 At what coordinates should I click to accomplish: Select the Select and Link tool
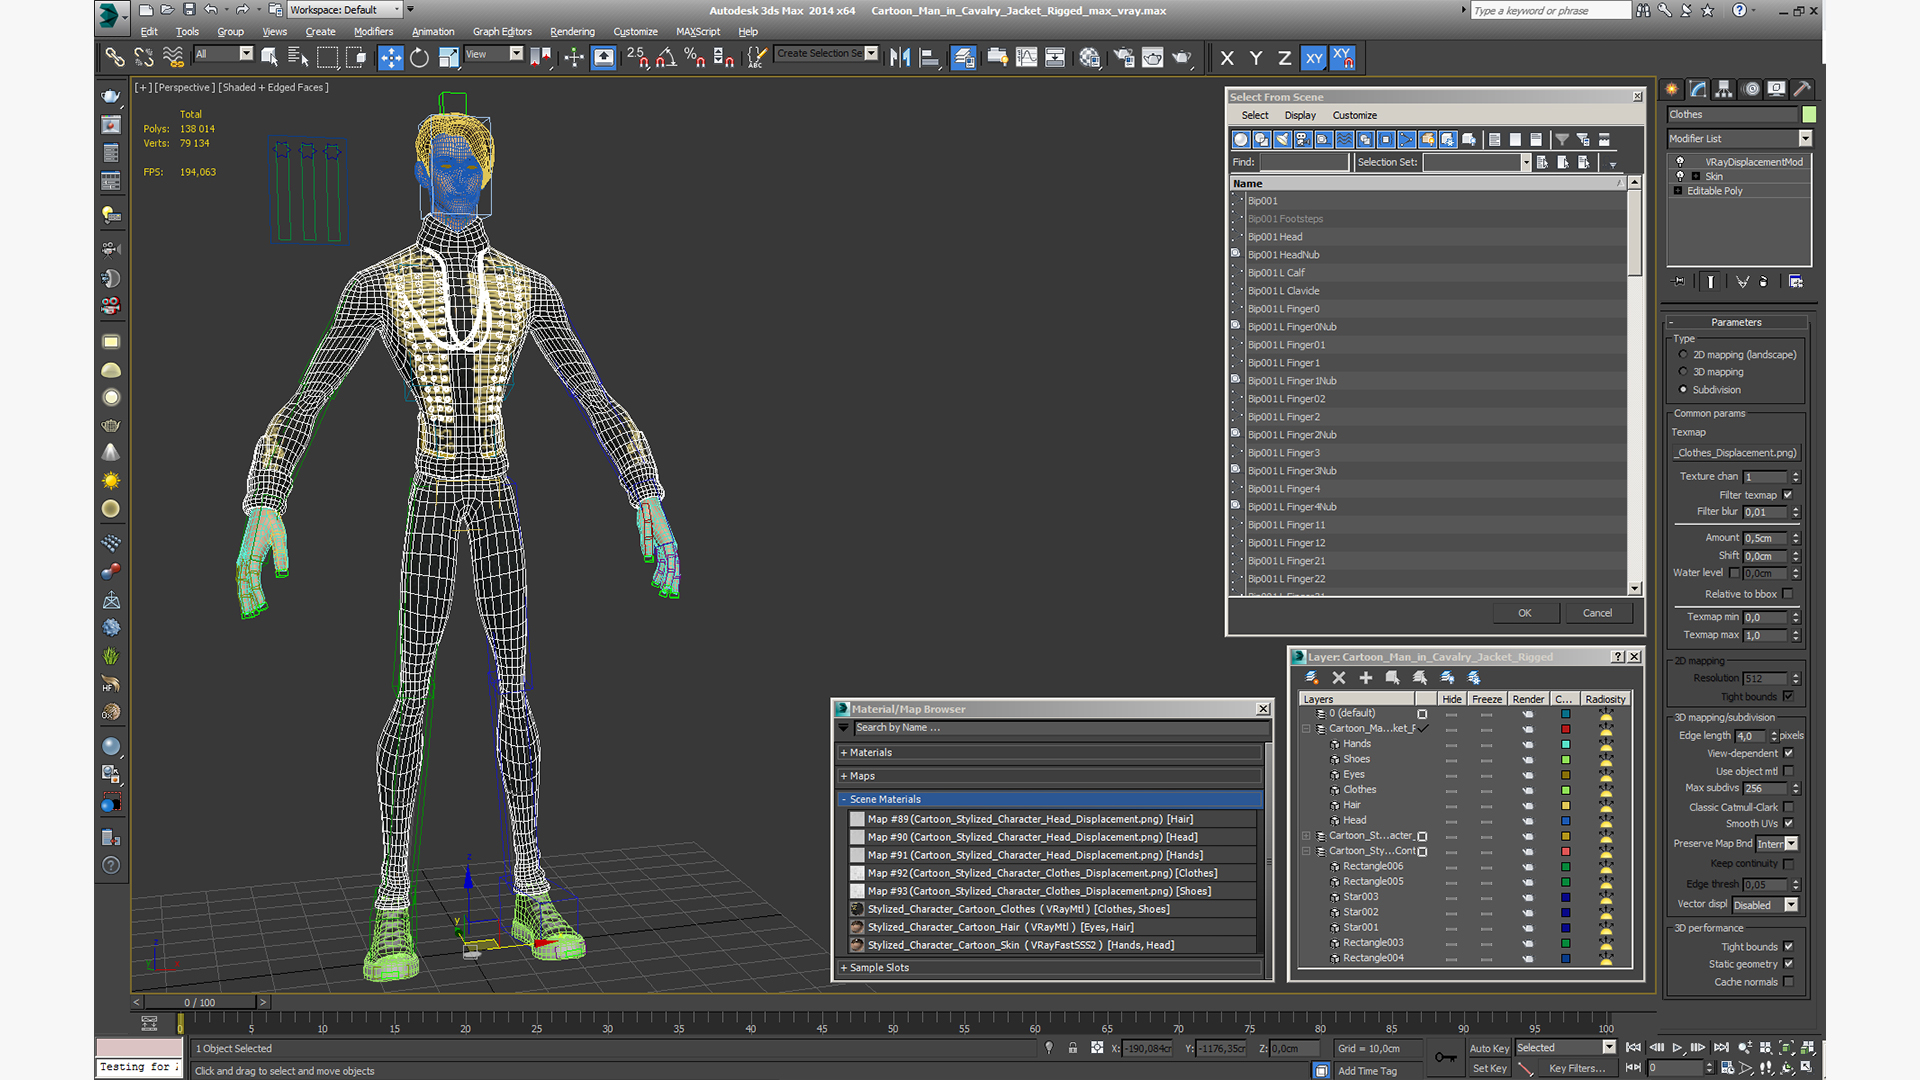coord(115,57)
